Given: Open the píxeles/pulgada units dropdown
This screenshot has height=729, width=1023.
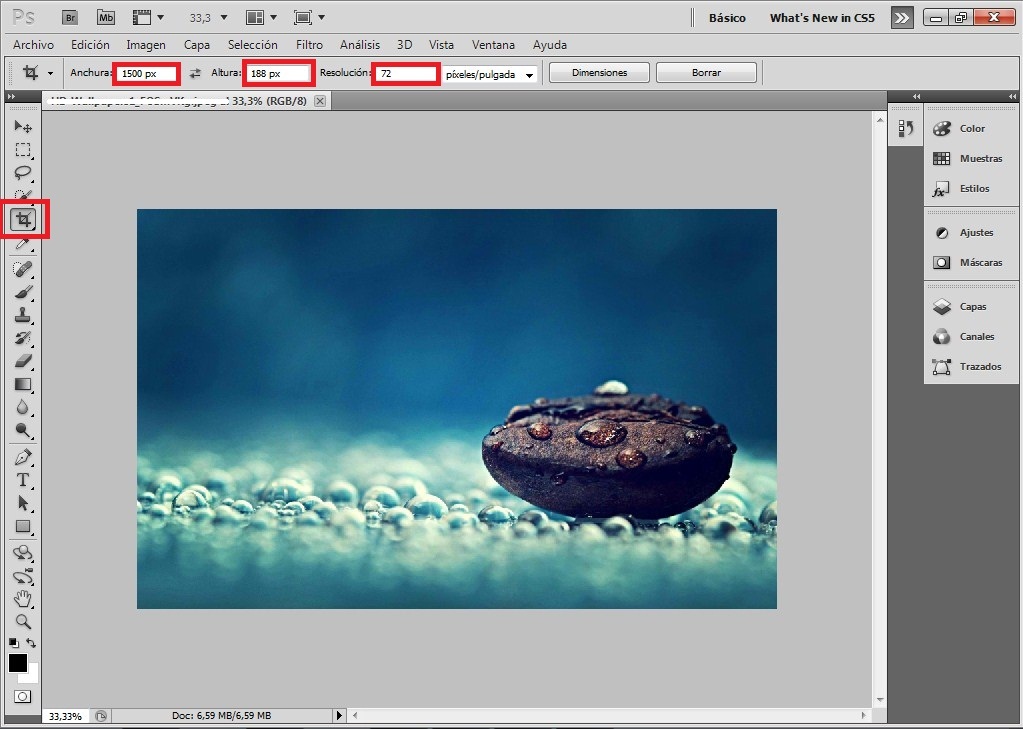Looking at the screenshot, I should [x=490, y=74].
